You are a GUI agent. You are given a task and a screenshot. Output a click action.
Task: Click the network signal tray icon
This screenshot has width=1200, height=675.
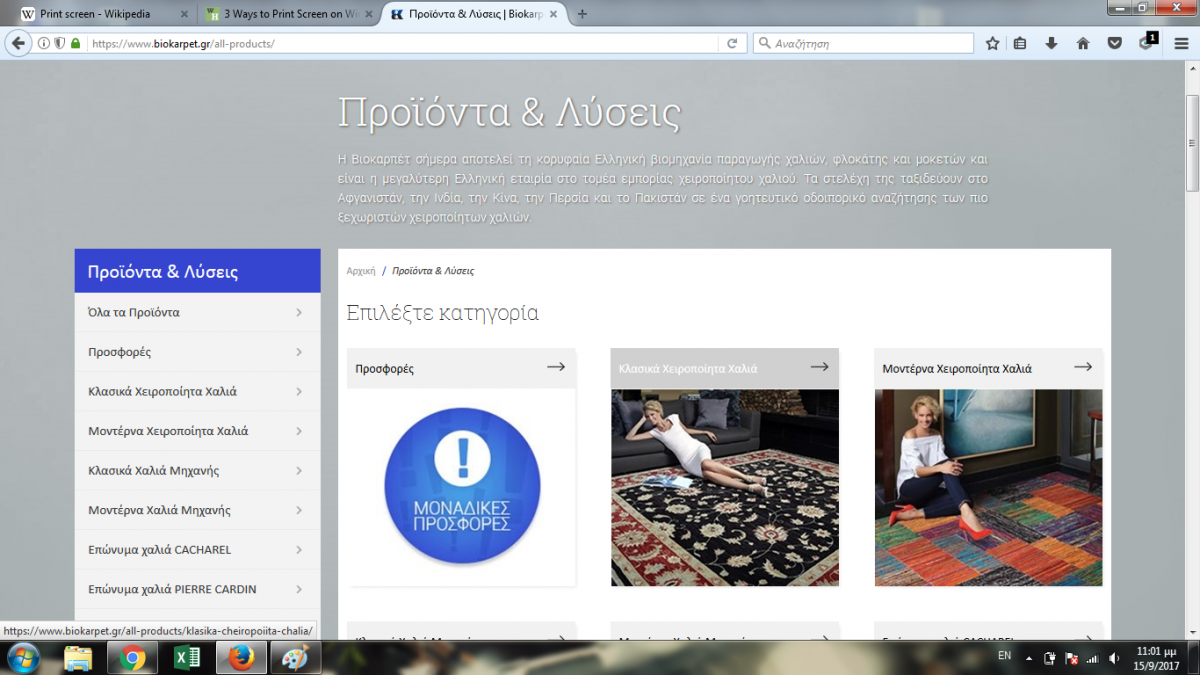coord(1091,659)
